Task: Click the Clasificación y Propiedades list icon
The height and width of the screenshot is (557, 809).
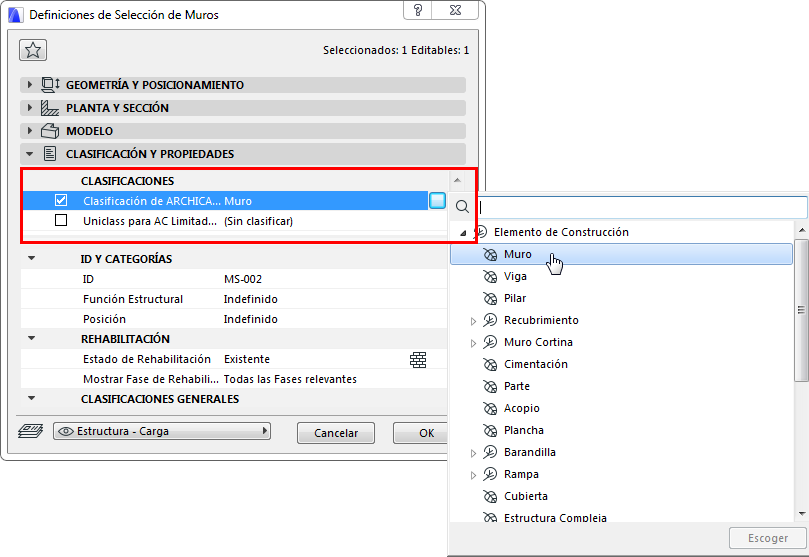Action: (50, 154)
